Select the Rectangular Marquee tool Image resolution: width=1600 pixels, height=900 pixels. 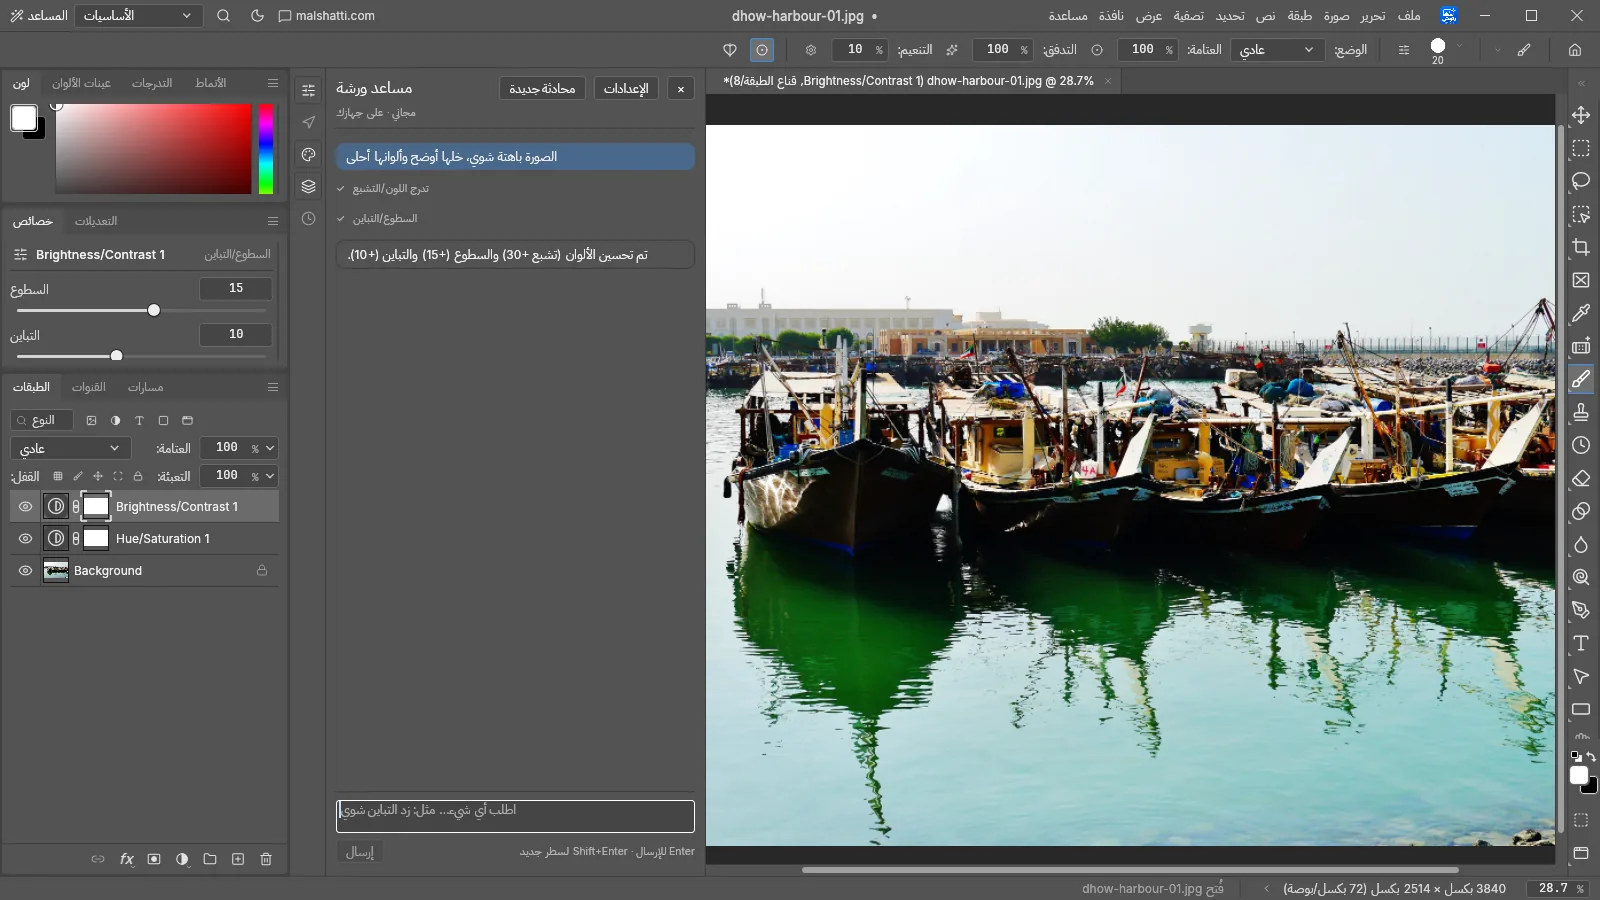[x=1581, y=148]
